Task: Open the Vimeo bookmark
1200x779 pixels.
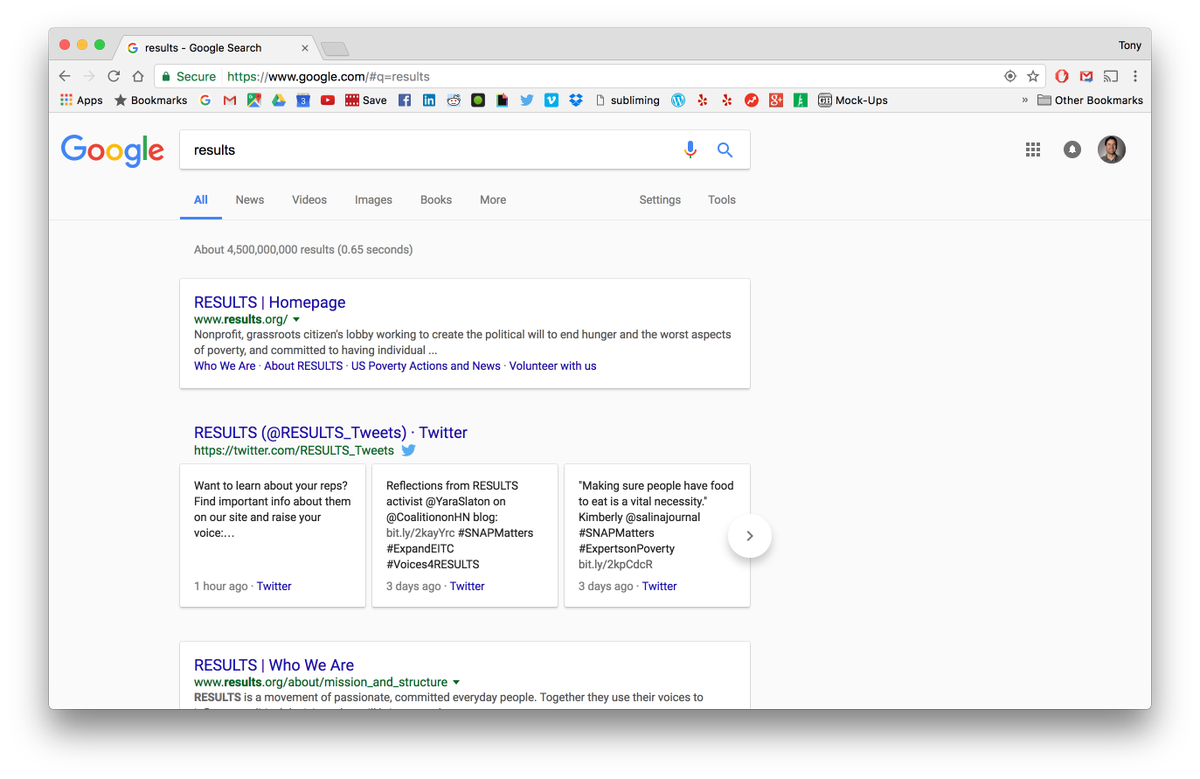Action: pos(551,100)
